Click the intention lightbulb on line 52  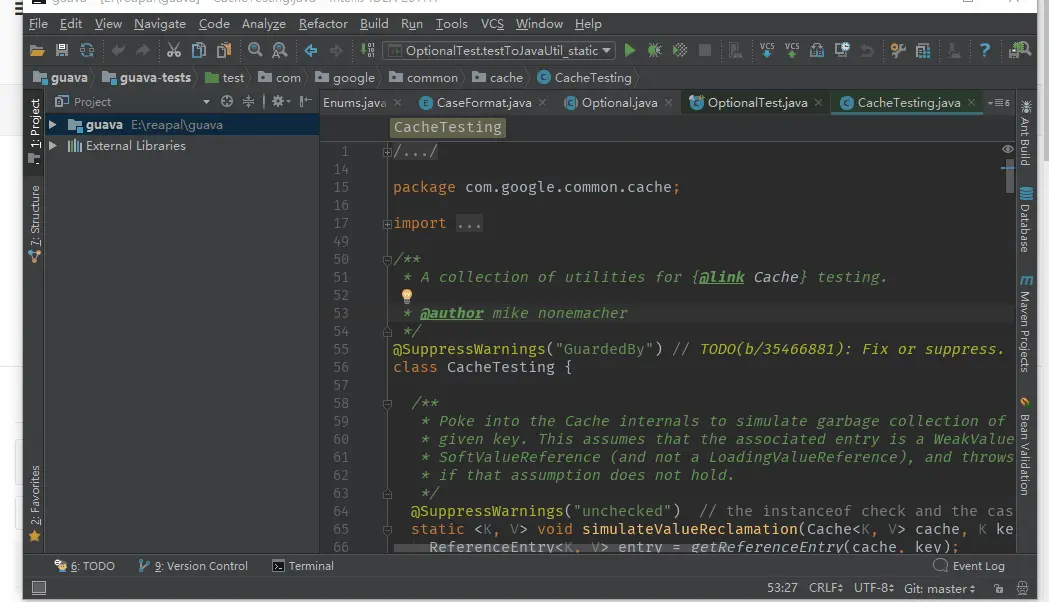tap(406, 295)
